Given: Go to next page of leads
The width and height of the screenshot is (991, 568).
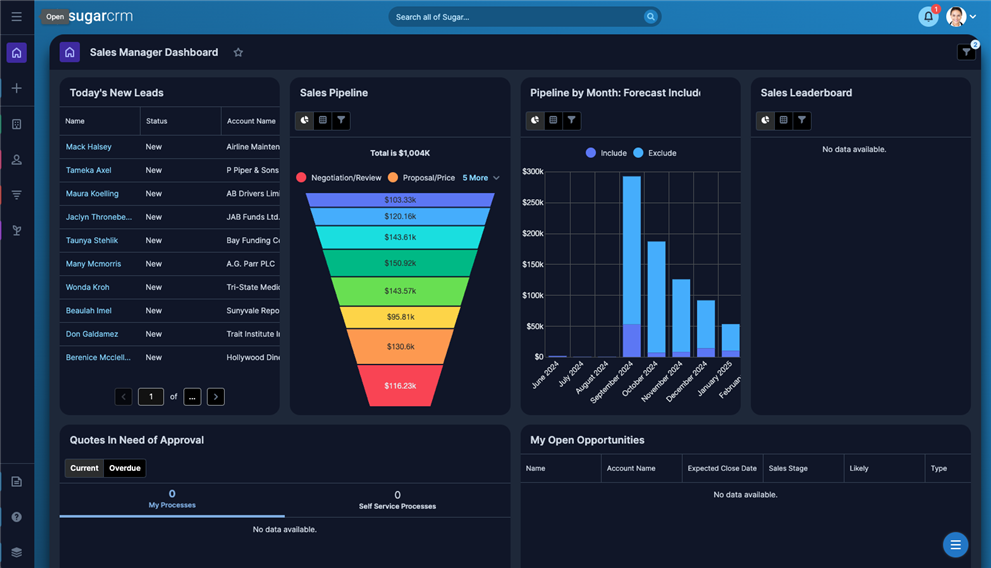Looking at the screenshot, I should pyautogui.click(x=216, y=397).
